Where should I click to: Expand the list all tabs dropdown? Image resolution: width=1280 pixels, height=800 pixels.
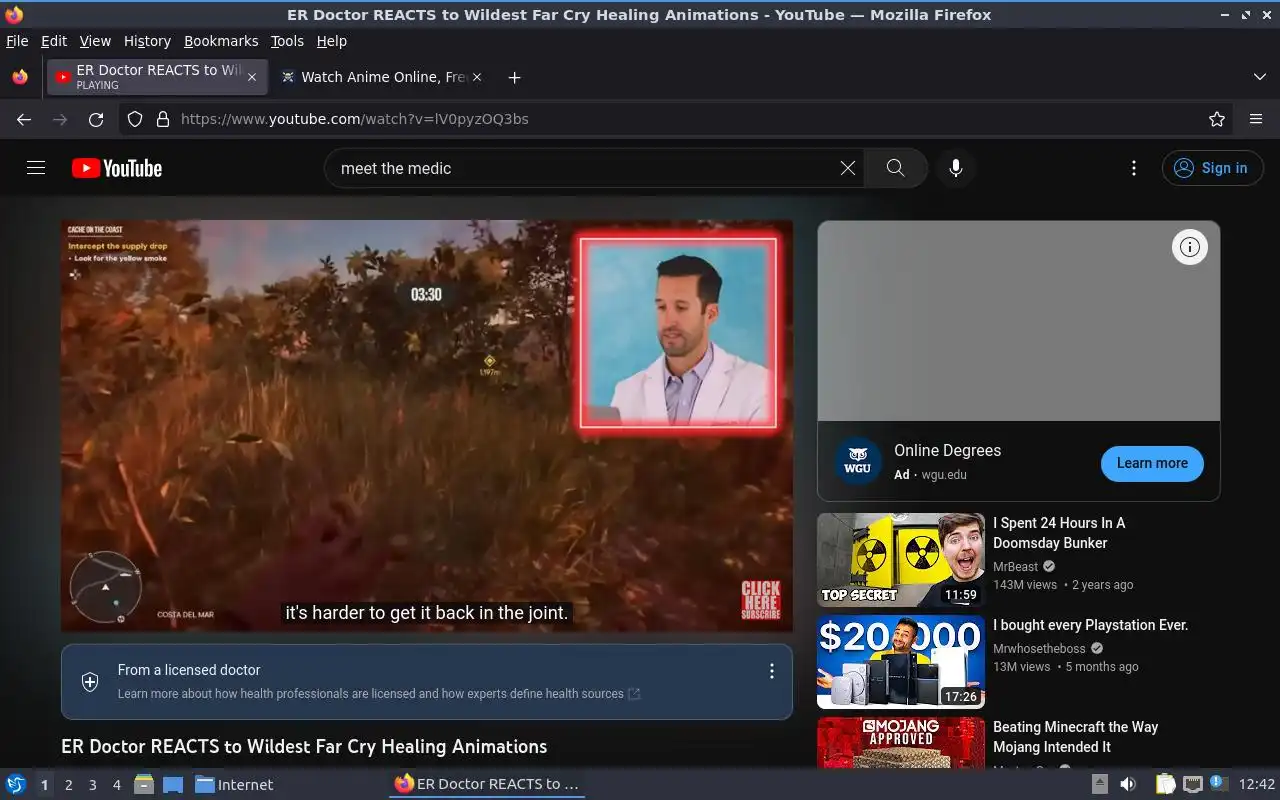click(1259, 77)
